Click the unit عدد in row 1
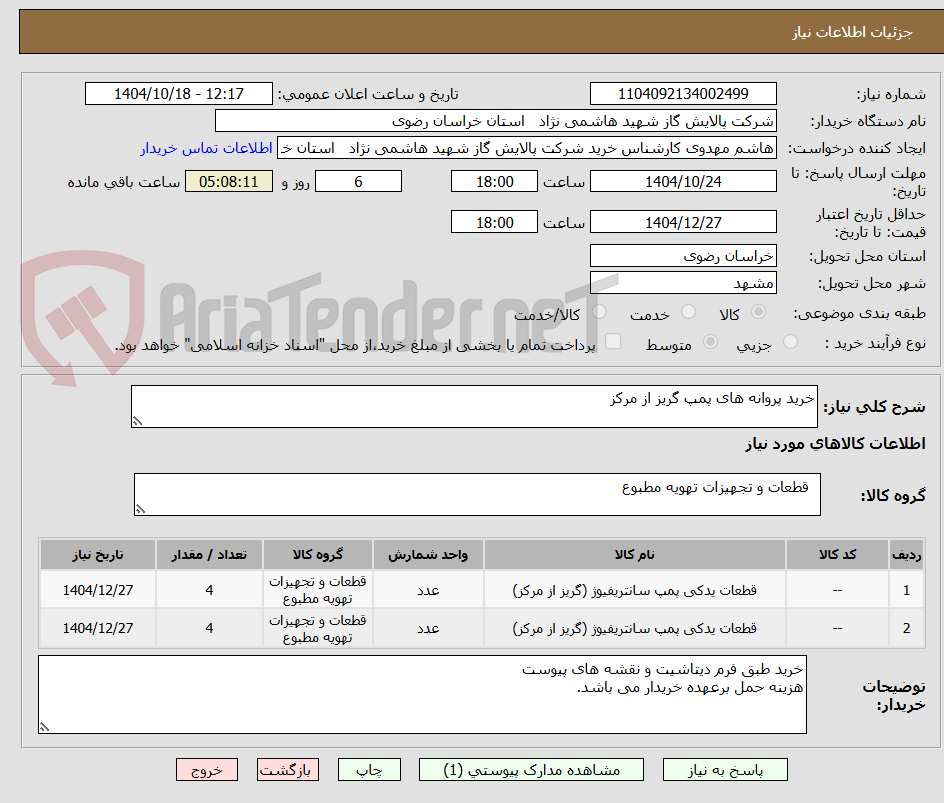The image size is (944, 803). pyautogui.click(x=428, y=591)
